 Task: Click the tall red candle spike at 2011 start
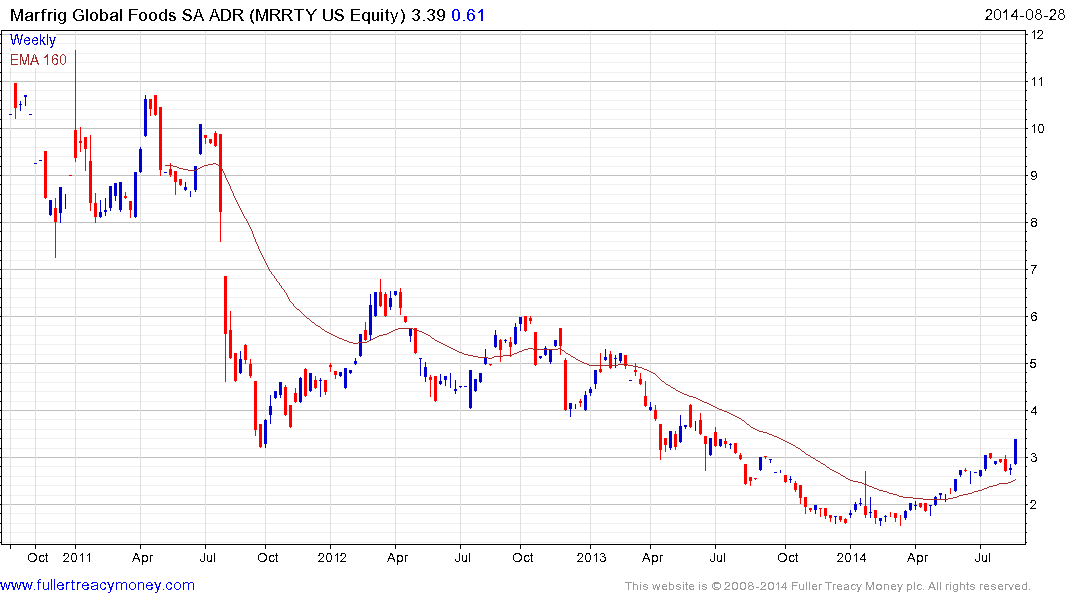[75, 106]
